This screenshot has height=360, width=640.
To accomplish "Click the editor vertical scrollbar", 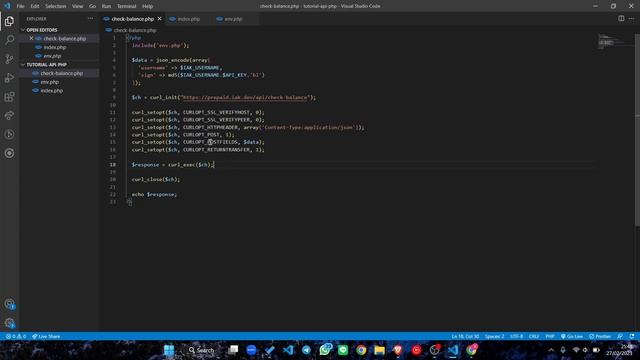I will click(637, 130).
